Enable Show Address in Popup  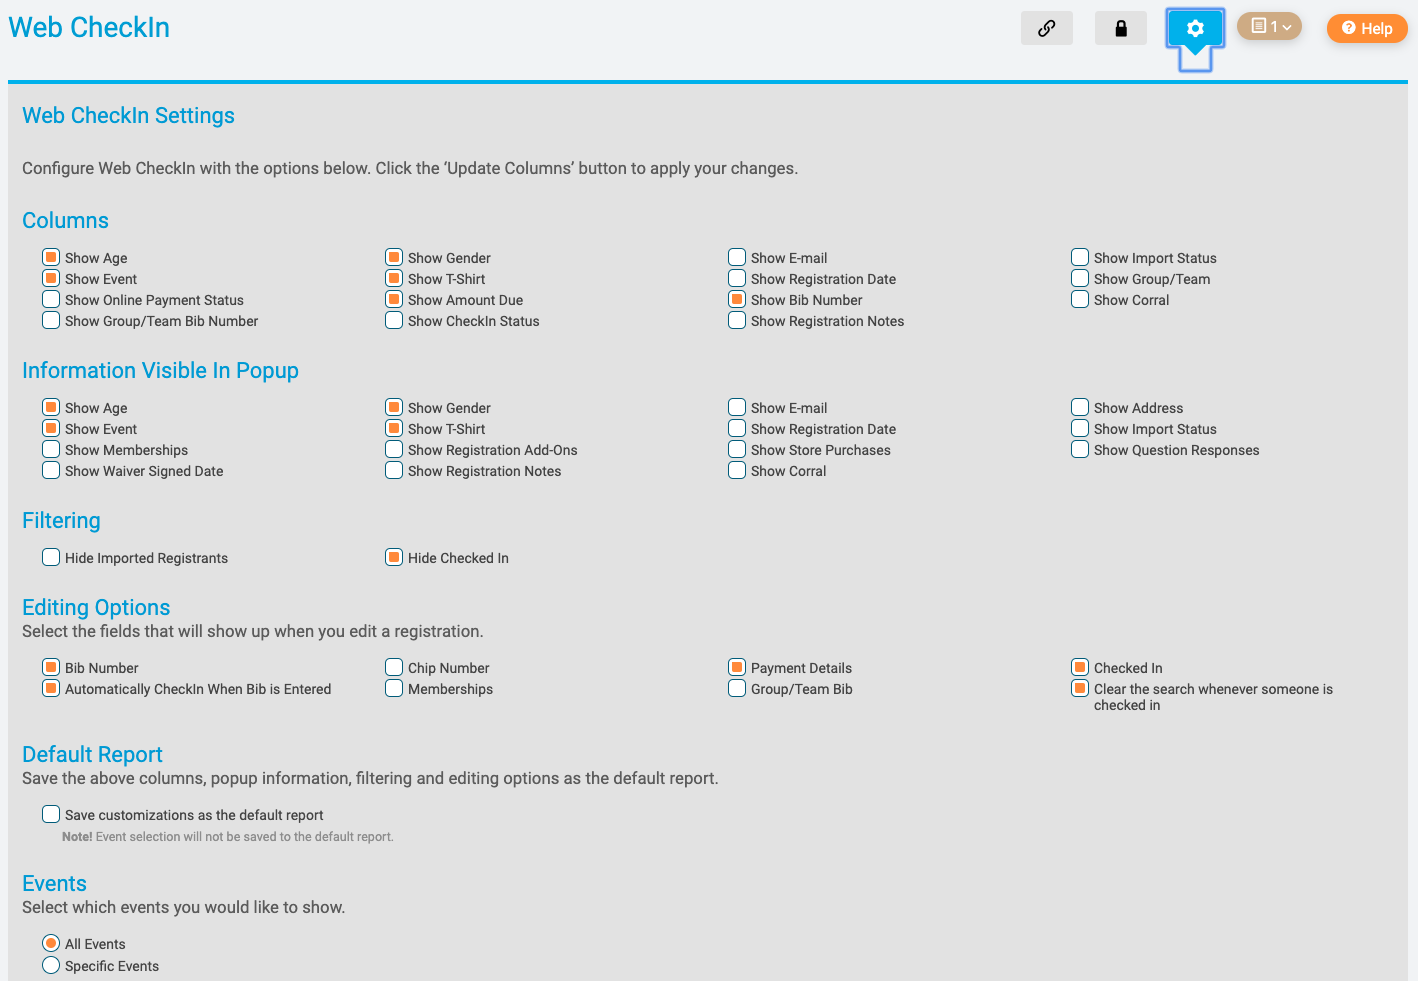(1080, 407)
